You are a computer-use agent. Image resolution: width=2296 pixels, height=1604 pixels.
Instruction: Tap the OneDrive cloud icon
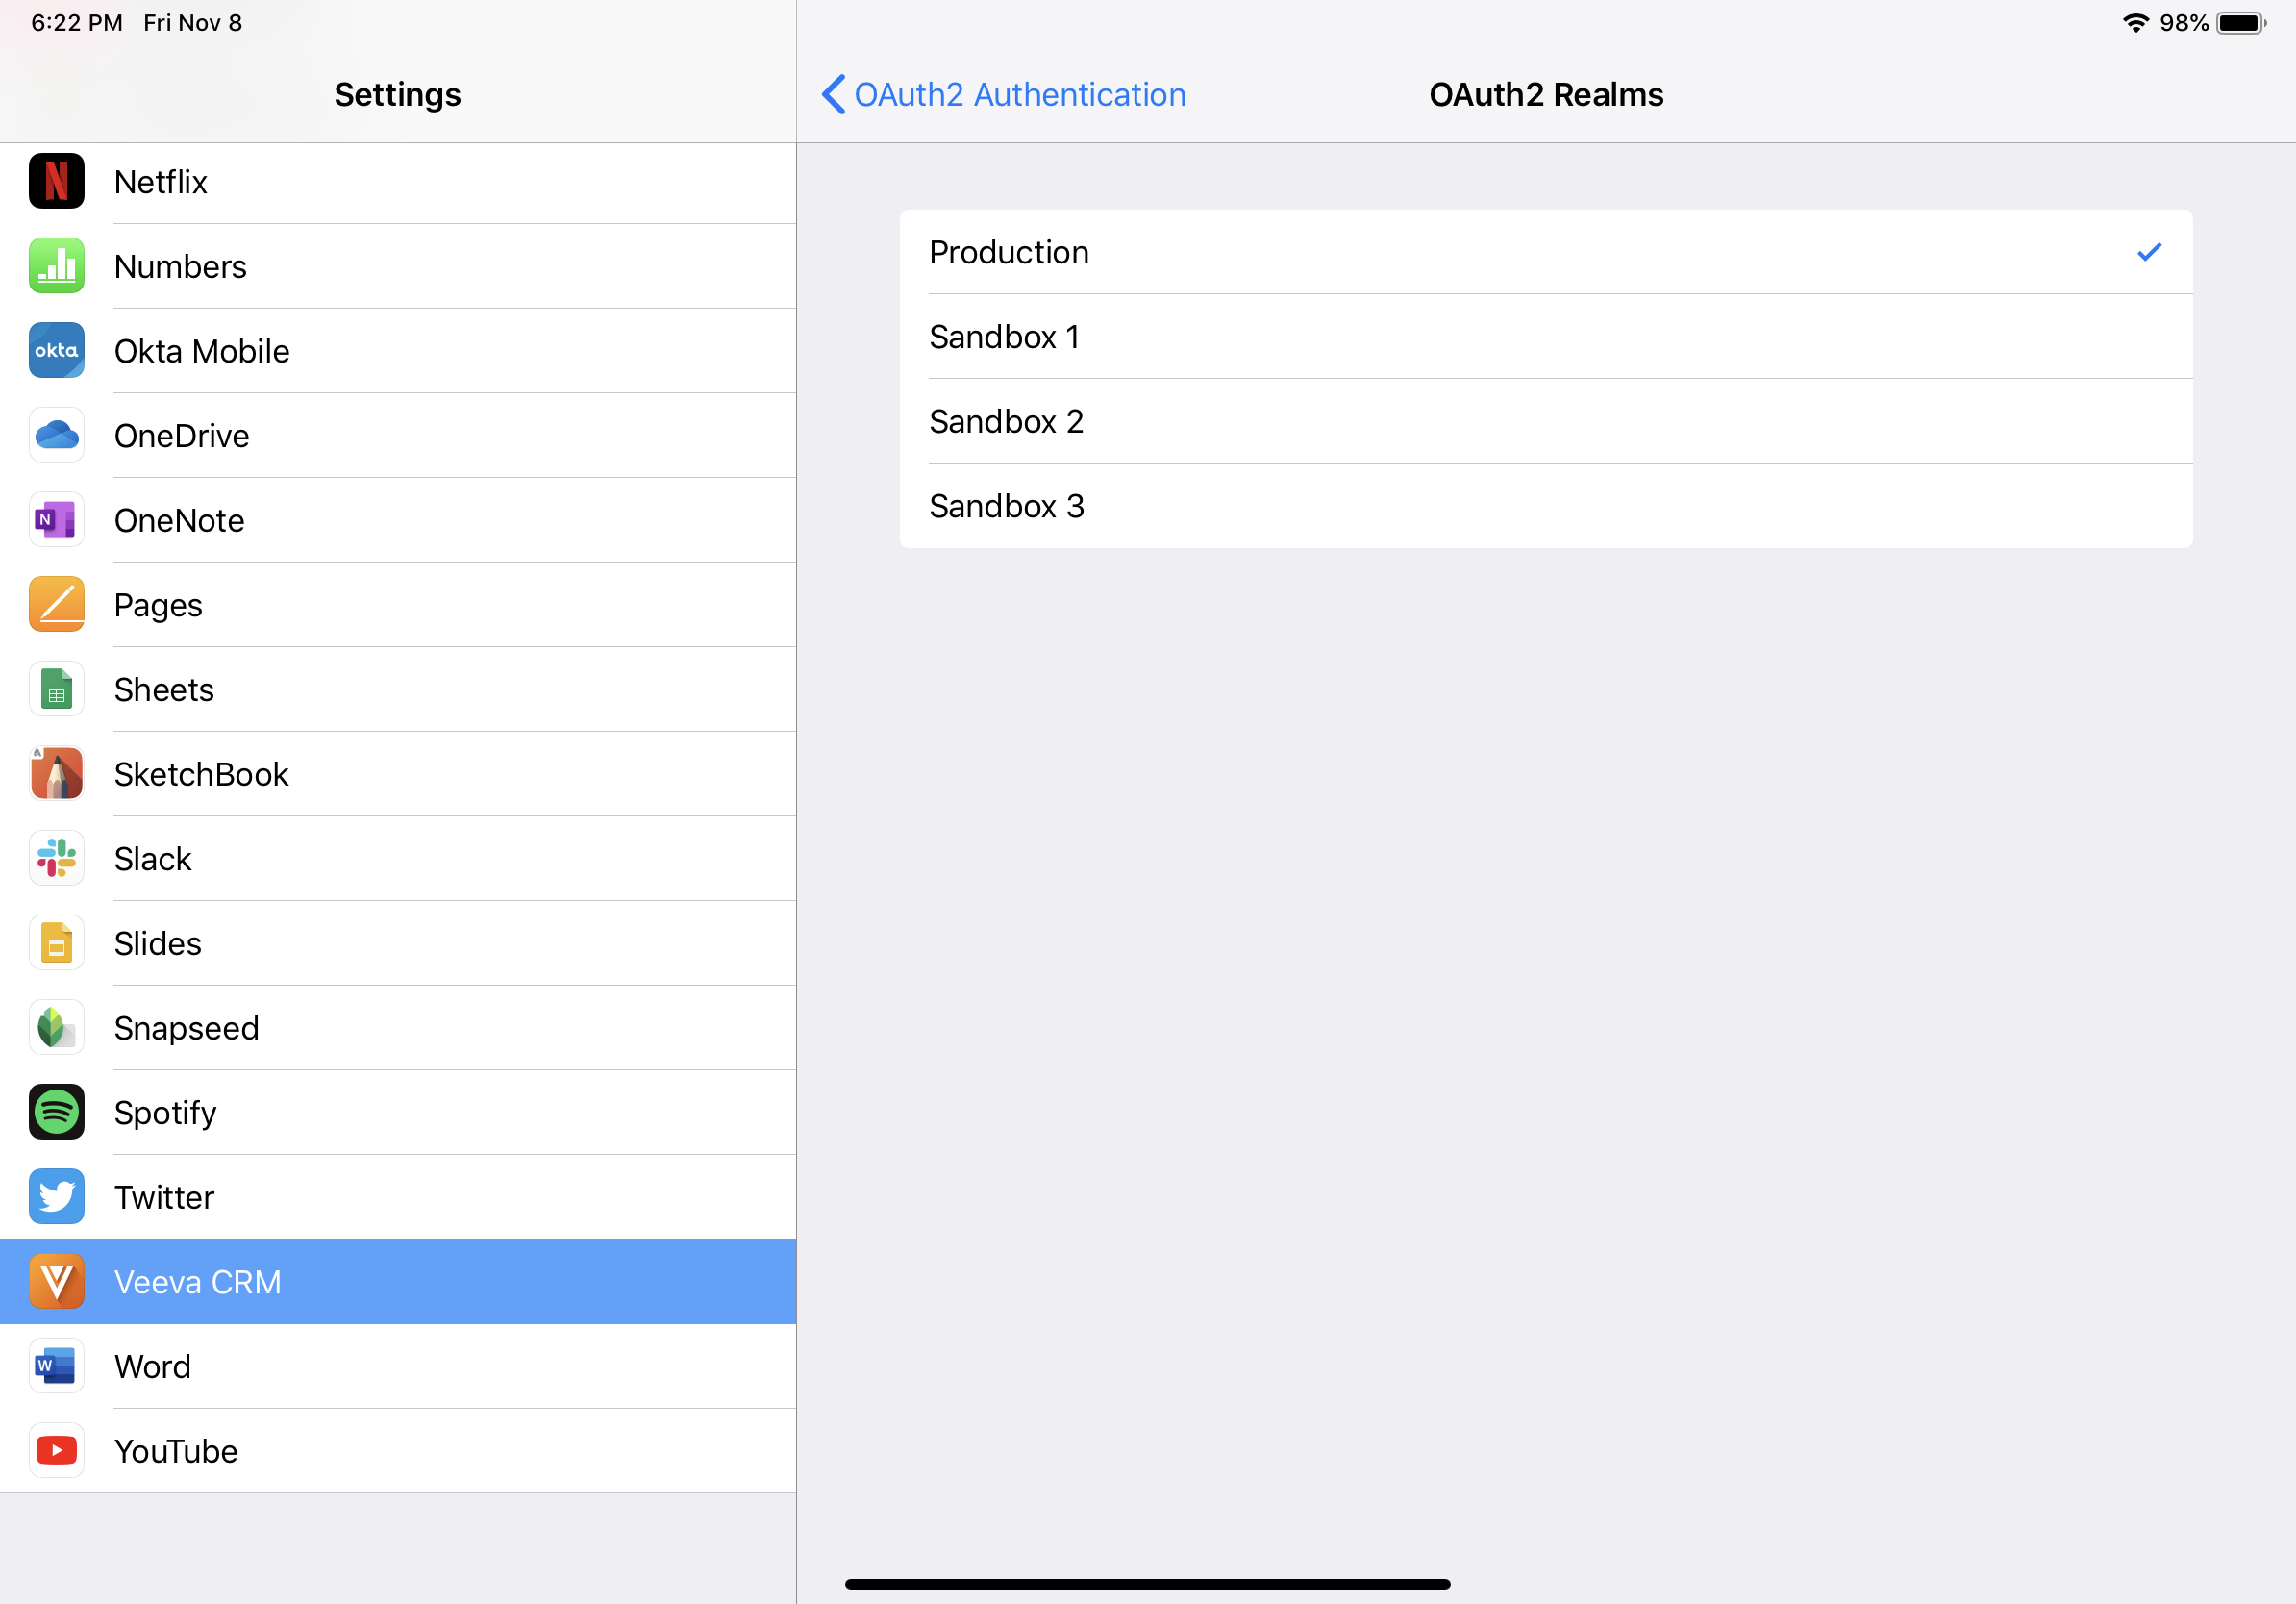pos(57,436)
